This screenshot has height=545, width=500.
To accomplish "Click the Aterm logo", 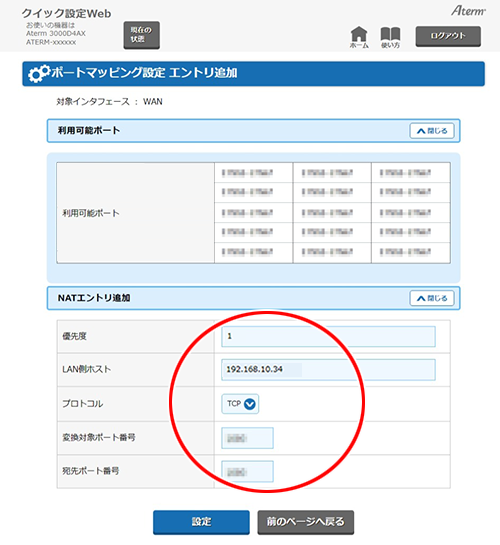I will (x=468, y=11).
